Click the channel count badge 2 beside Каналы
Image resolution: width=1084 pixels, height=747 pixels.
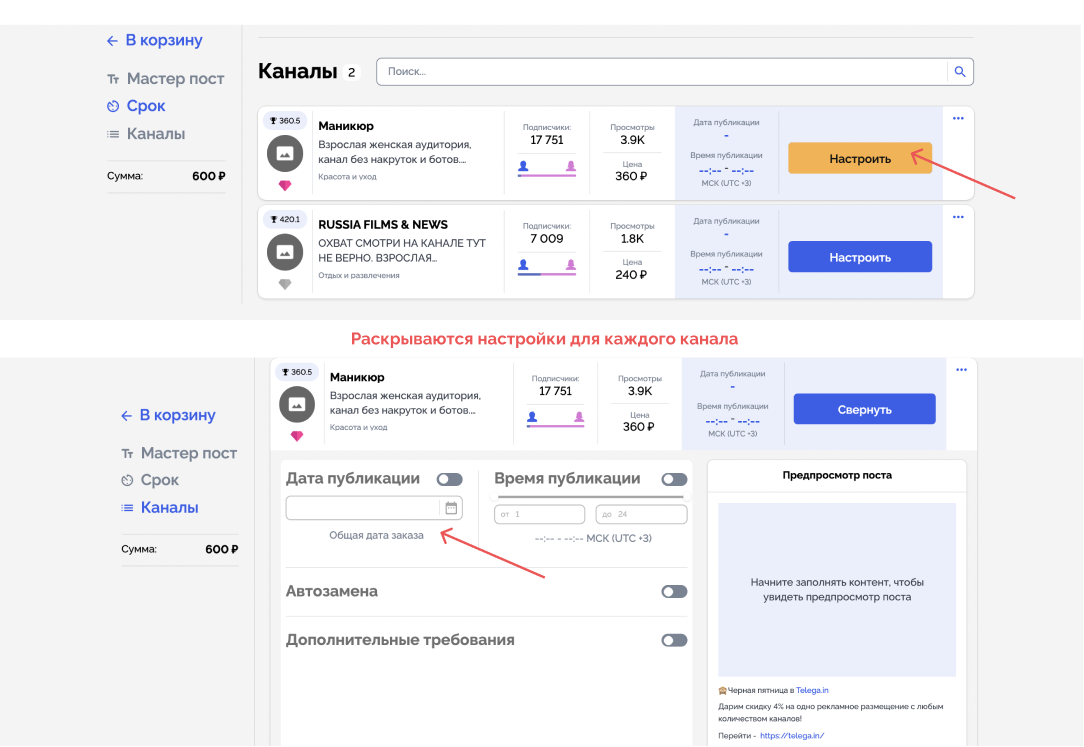352,72
